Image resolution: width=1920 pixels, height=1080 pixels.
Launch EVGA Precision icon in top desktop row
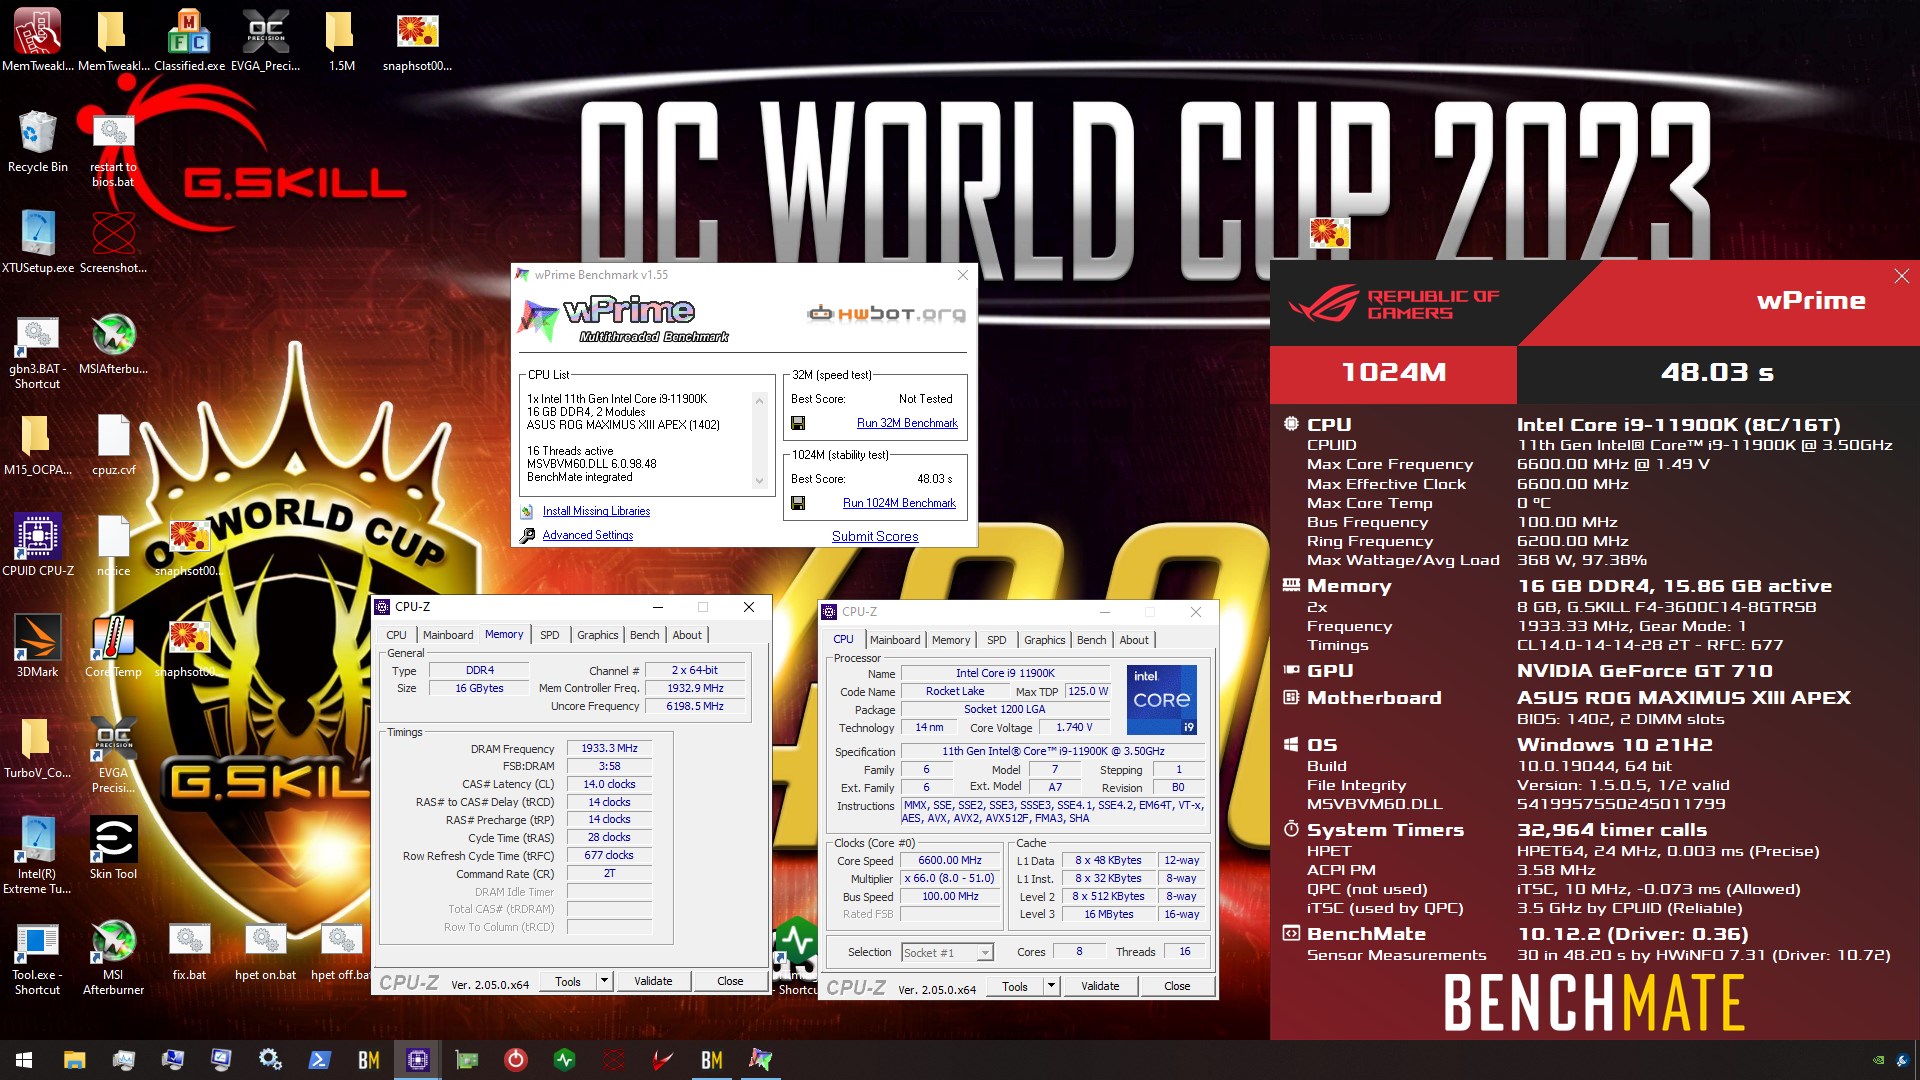tap(265, 41)
